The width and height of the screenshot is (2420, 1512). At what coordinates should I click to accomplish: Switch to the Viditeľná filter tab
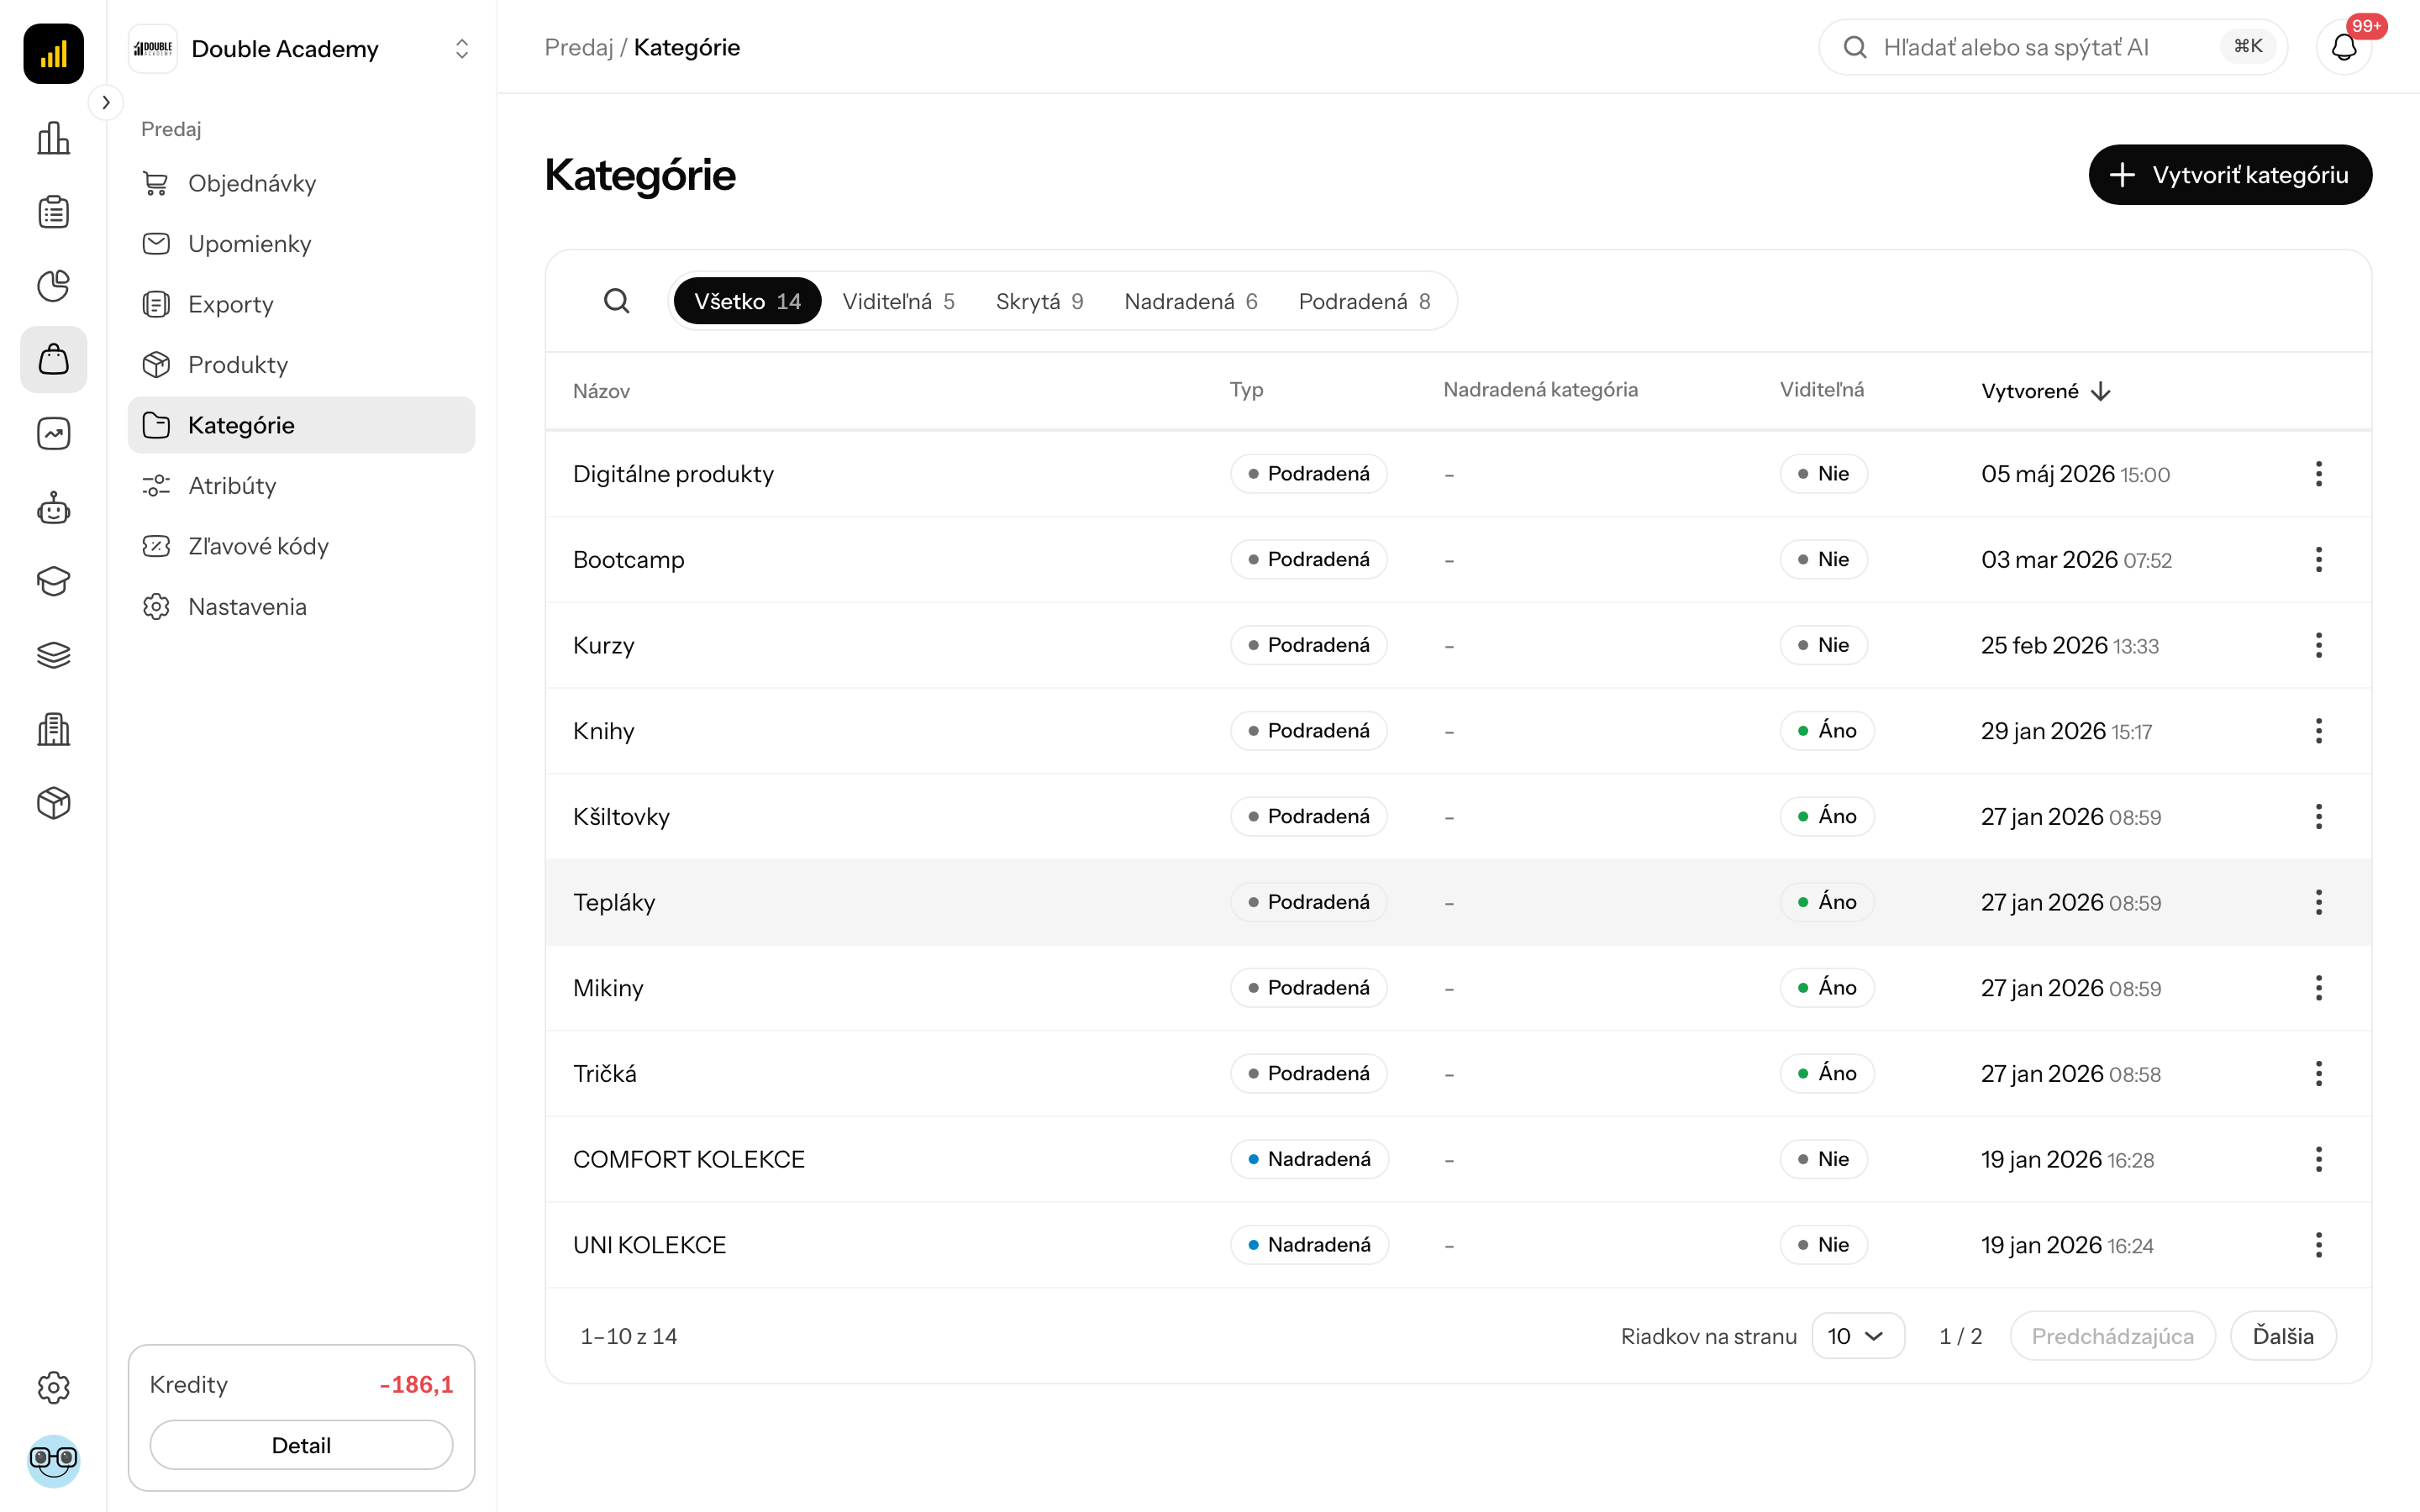(898, 301)
